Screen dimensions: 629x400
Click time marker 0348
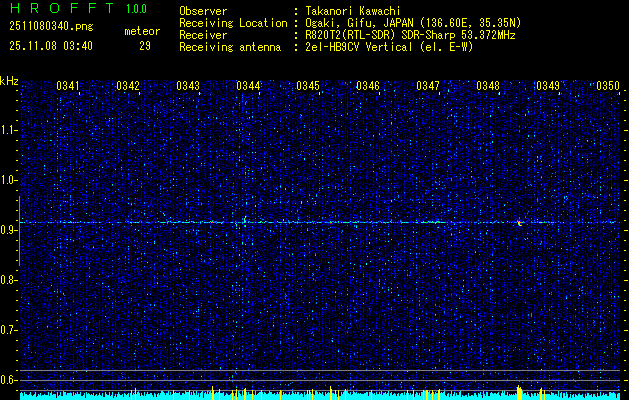[488, 86]
